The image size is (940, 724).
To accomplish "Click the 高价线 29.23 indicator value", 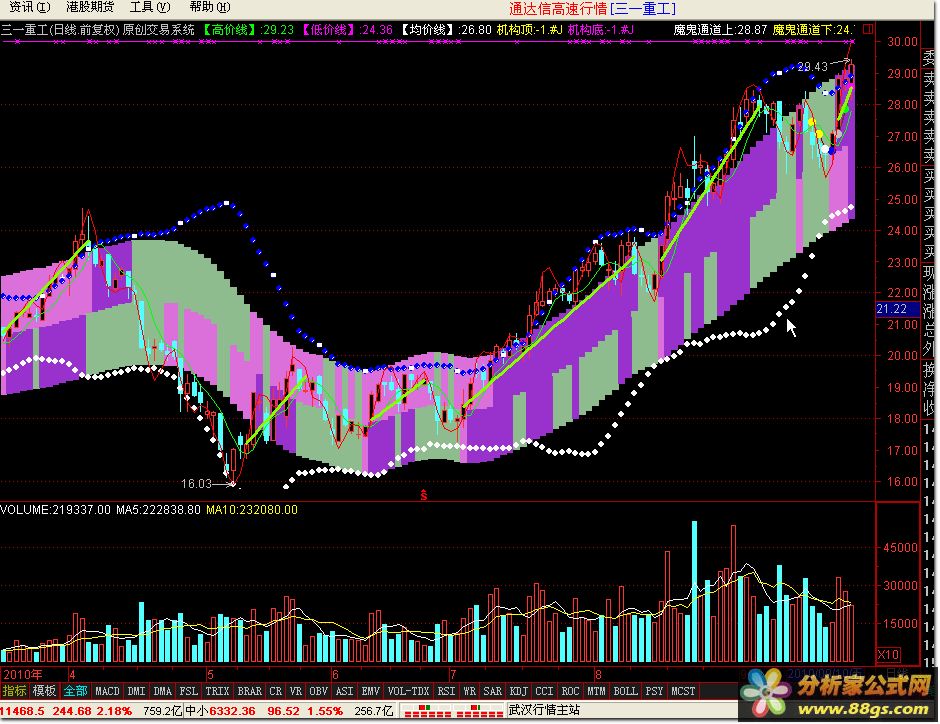I will tap(246, 29).
